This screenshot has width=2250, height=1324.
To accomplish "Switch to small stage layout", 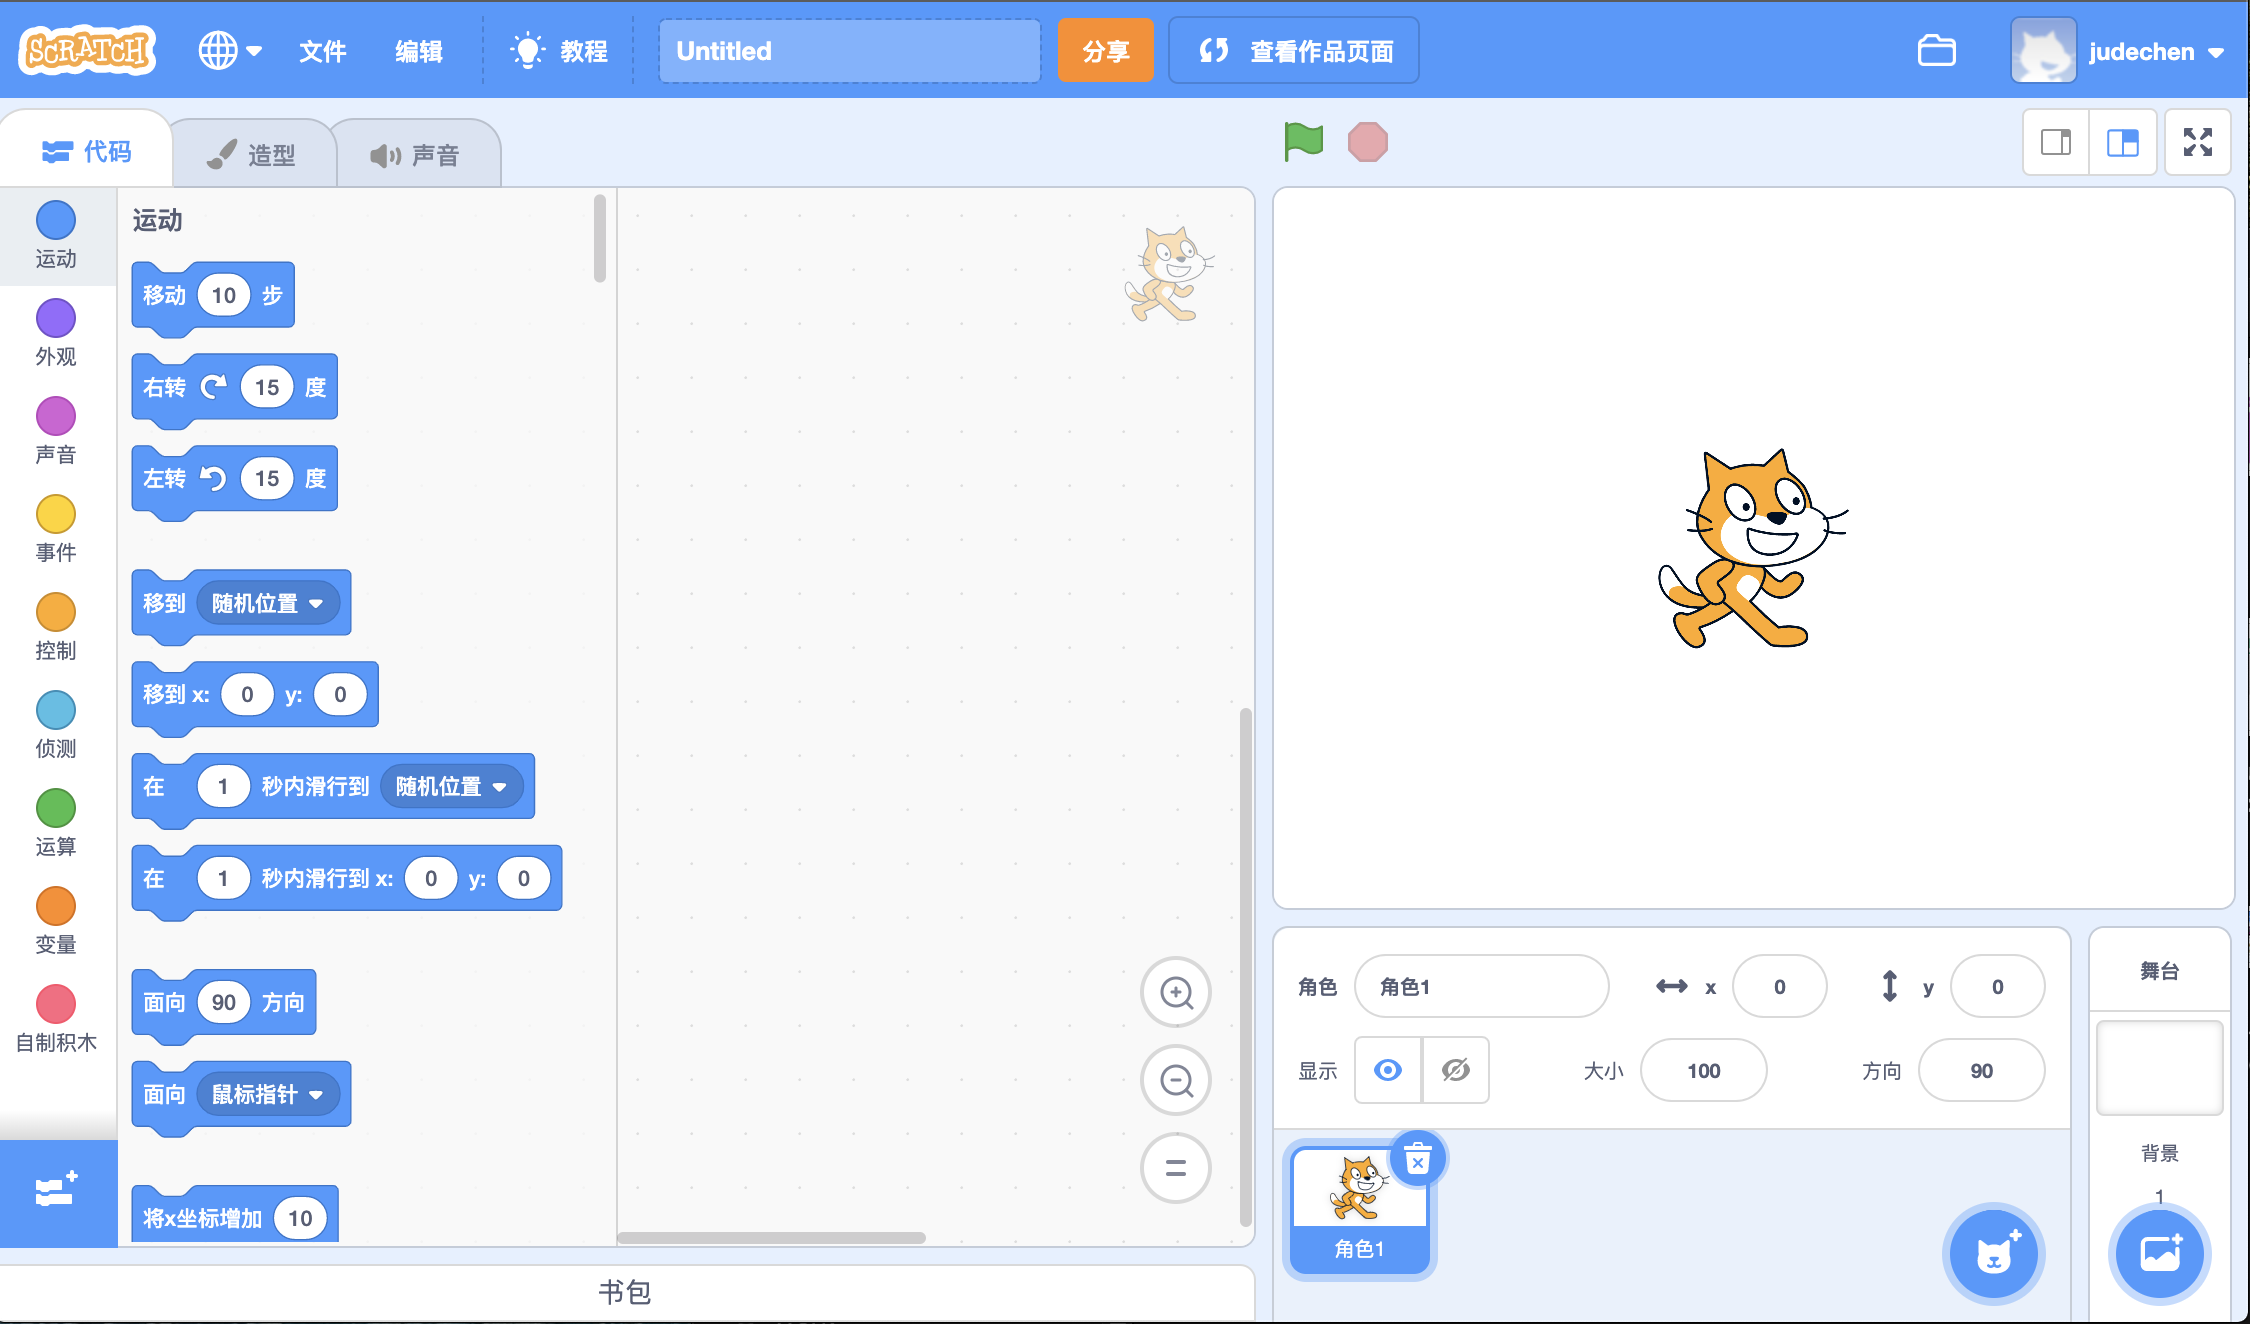I will tap(2056, 142).
